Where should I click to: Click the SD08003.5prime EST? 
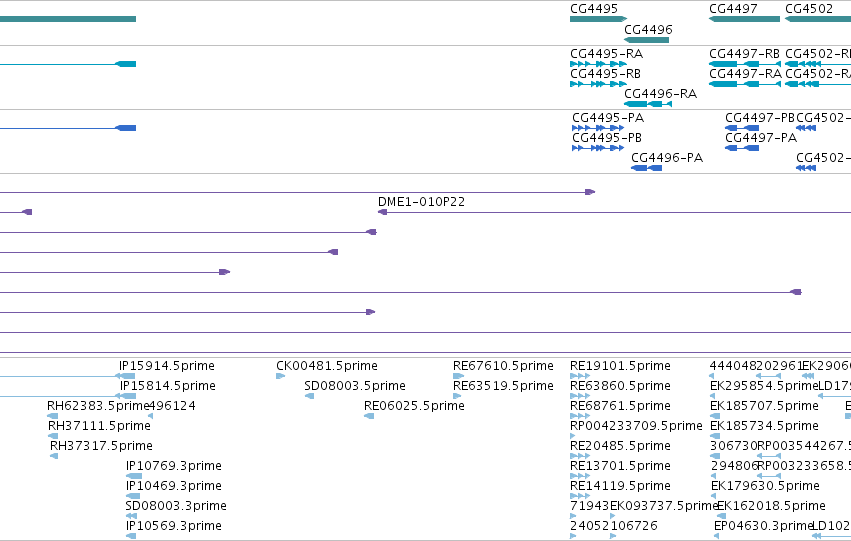click(309, 396)
